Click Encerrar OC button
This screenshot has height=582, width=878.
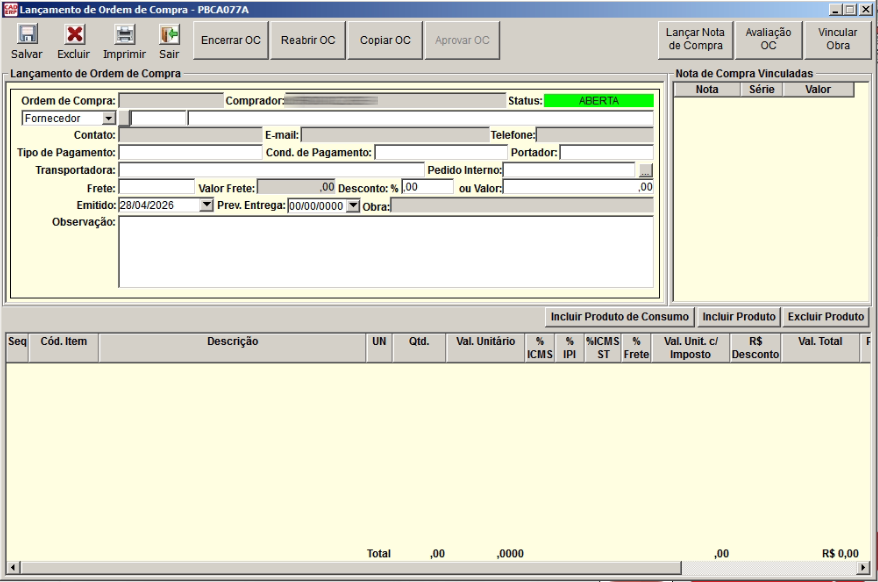[x=231, y=40]
